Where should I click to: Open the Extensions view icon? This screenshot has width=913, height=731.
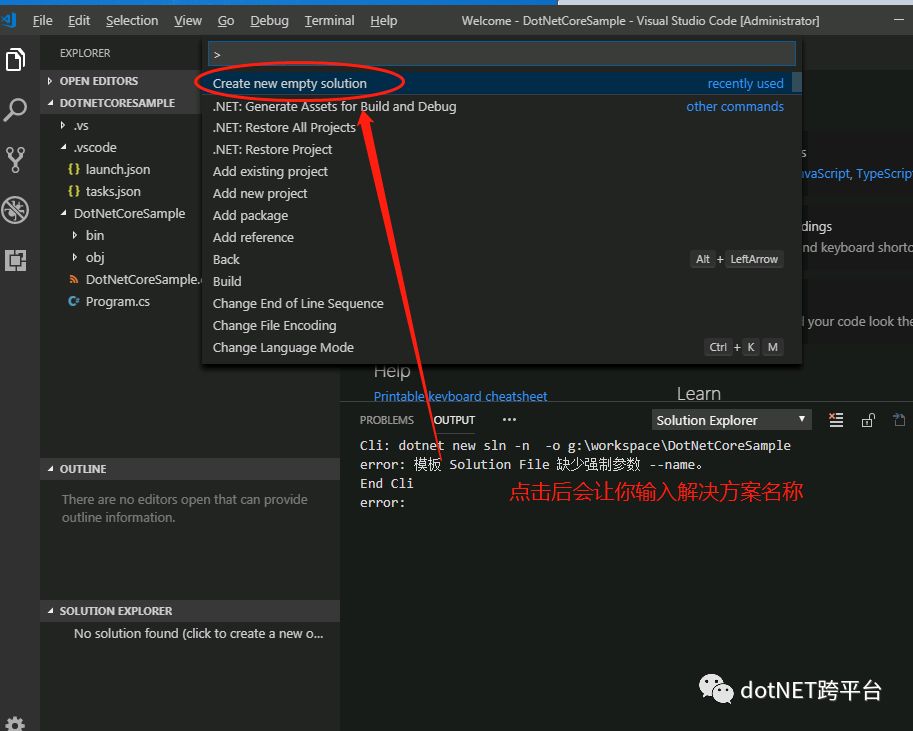click(x=16, y=260)
